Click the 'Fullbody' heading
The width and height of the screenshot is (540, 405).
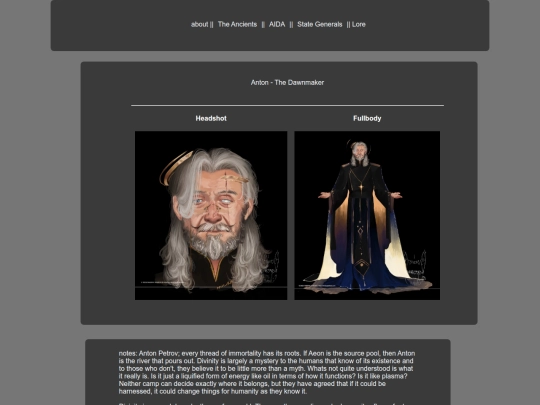(x=367, y=118)
